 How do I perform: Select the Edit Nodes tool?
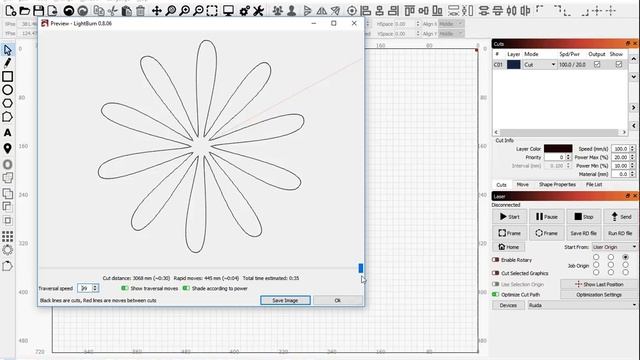(7, 117)
